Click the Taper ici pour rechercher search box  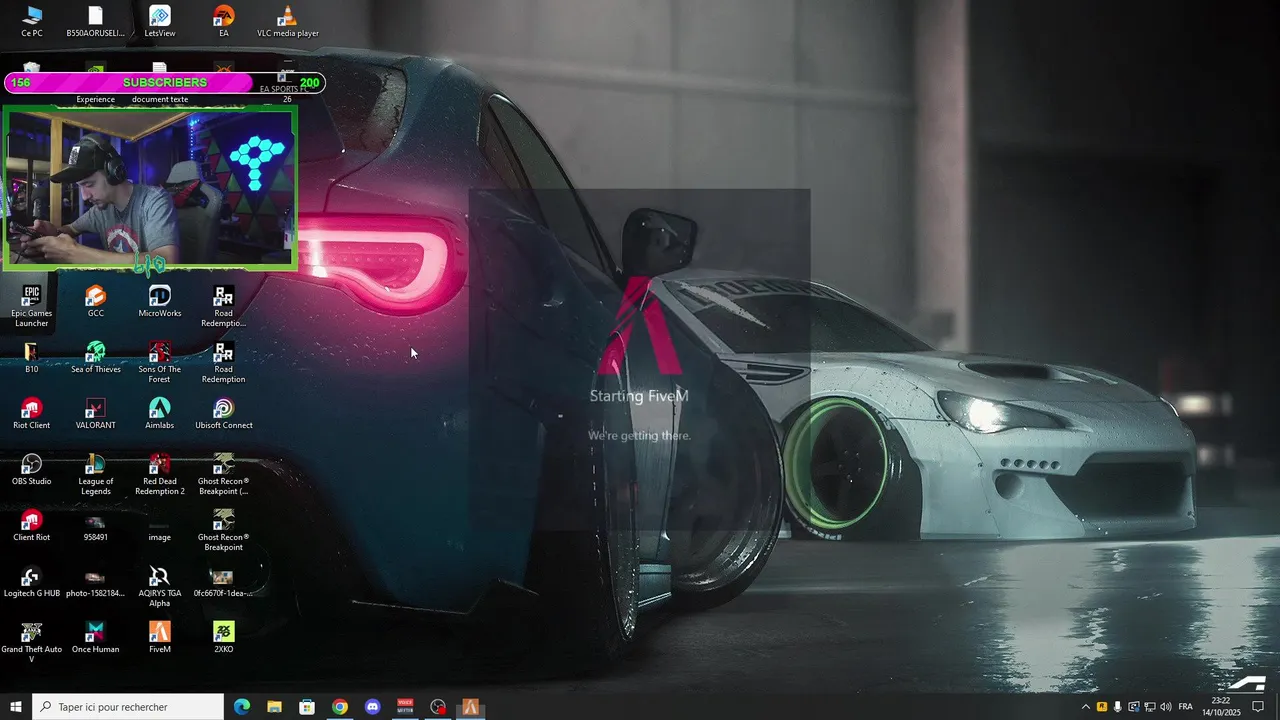pos(128,707)
